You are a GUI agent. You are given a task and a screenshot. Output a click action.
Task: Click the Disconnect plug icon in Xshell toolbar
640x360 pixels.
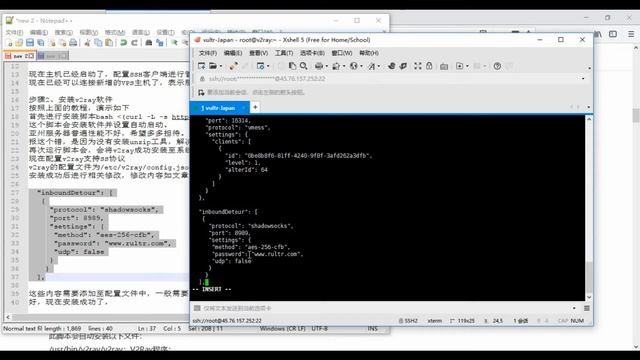tap(233, 66)
